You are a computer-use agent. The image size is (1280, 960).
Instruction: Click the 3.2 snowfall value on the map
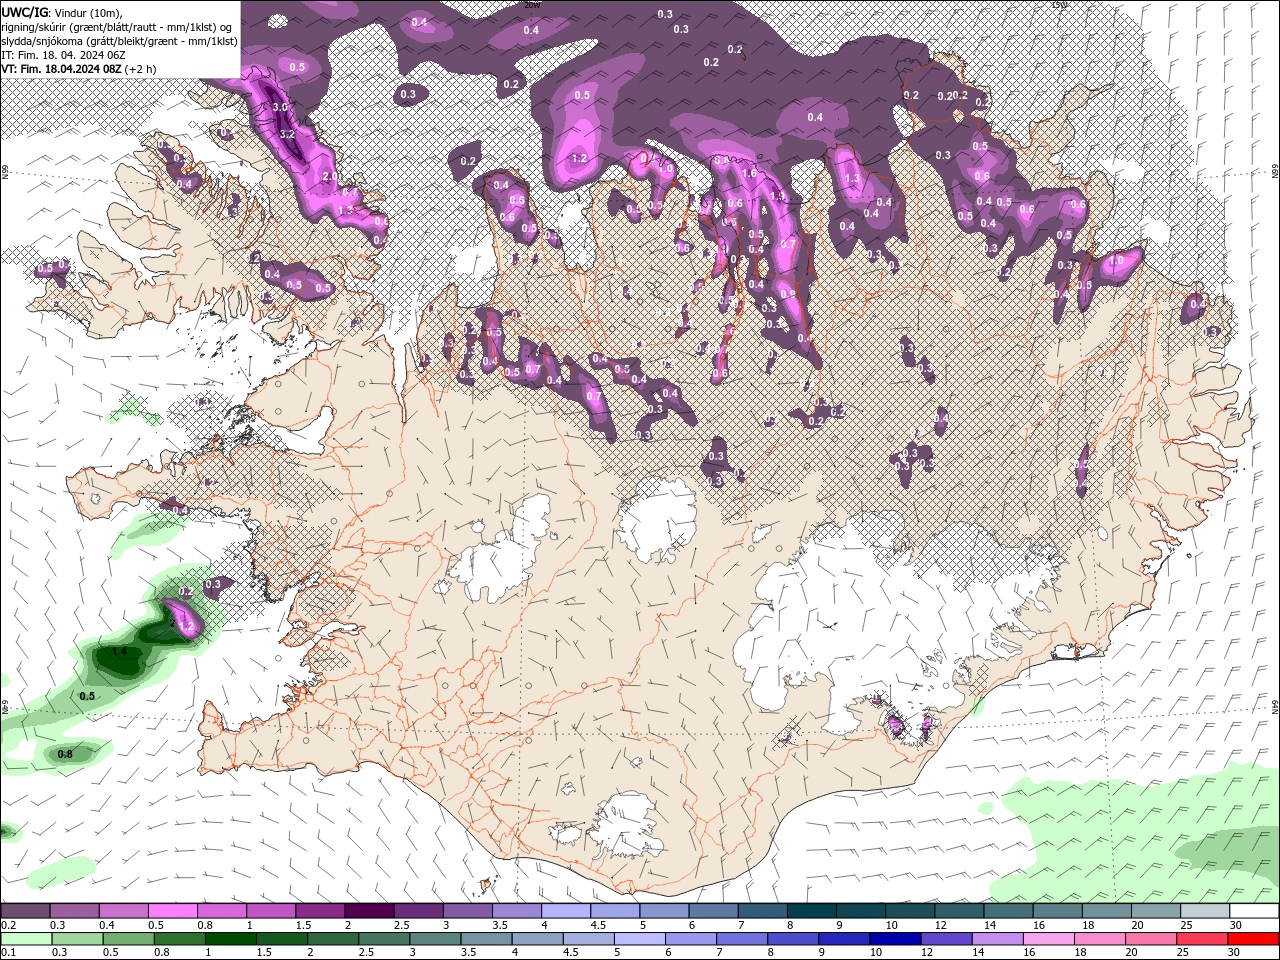(x=287, y=134)
